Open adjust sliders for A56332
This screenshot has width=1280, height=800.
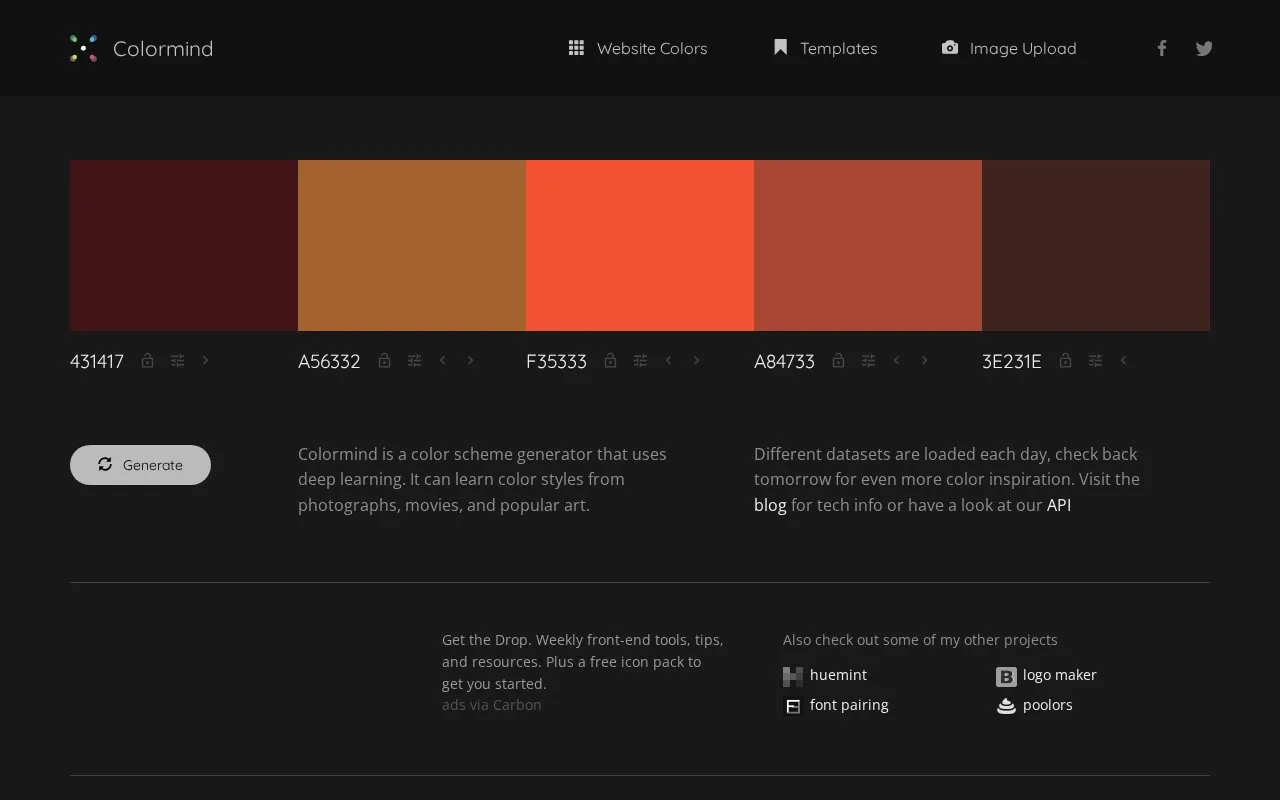[x=414, y=360]
